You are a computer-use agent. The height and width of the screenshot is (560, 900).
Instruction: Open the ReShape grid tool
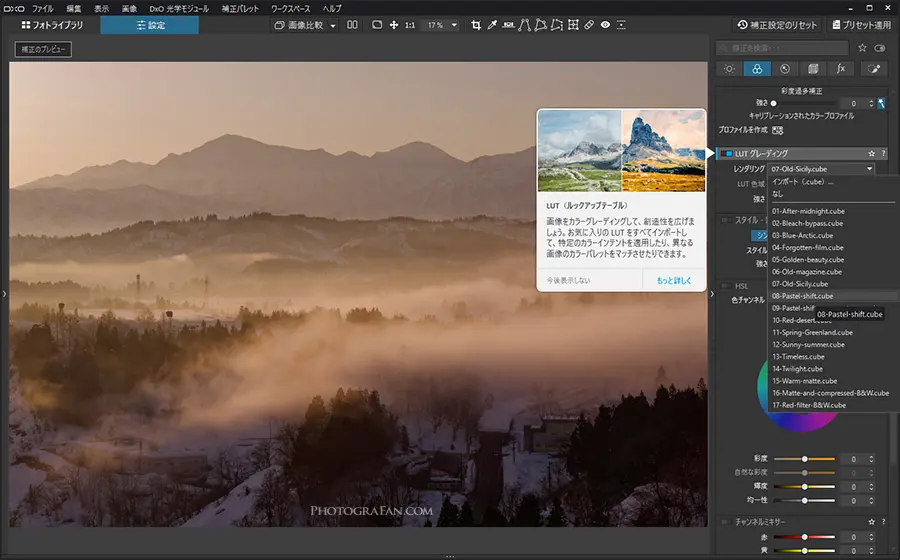[x=573, y=25]
